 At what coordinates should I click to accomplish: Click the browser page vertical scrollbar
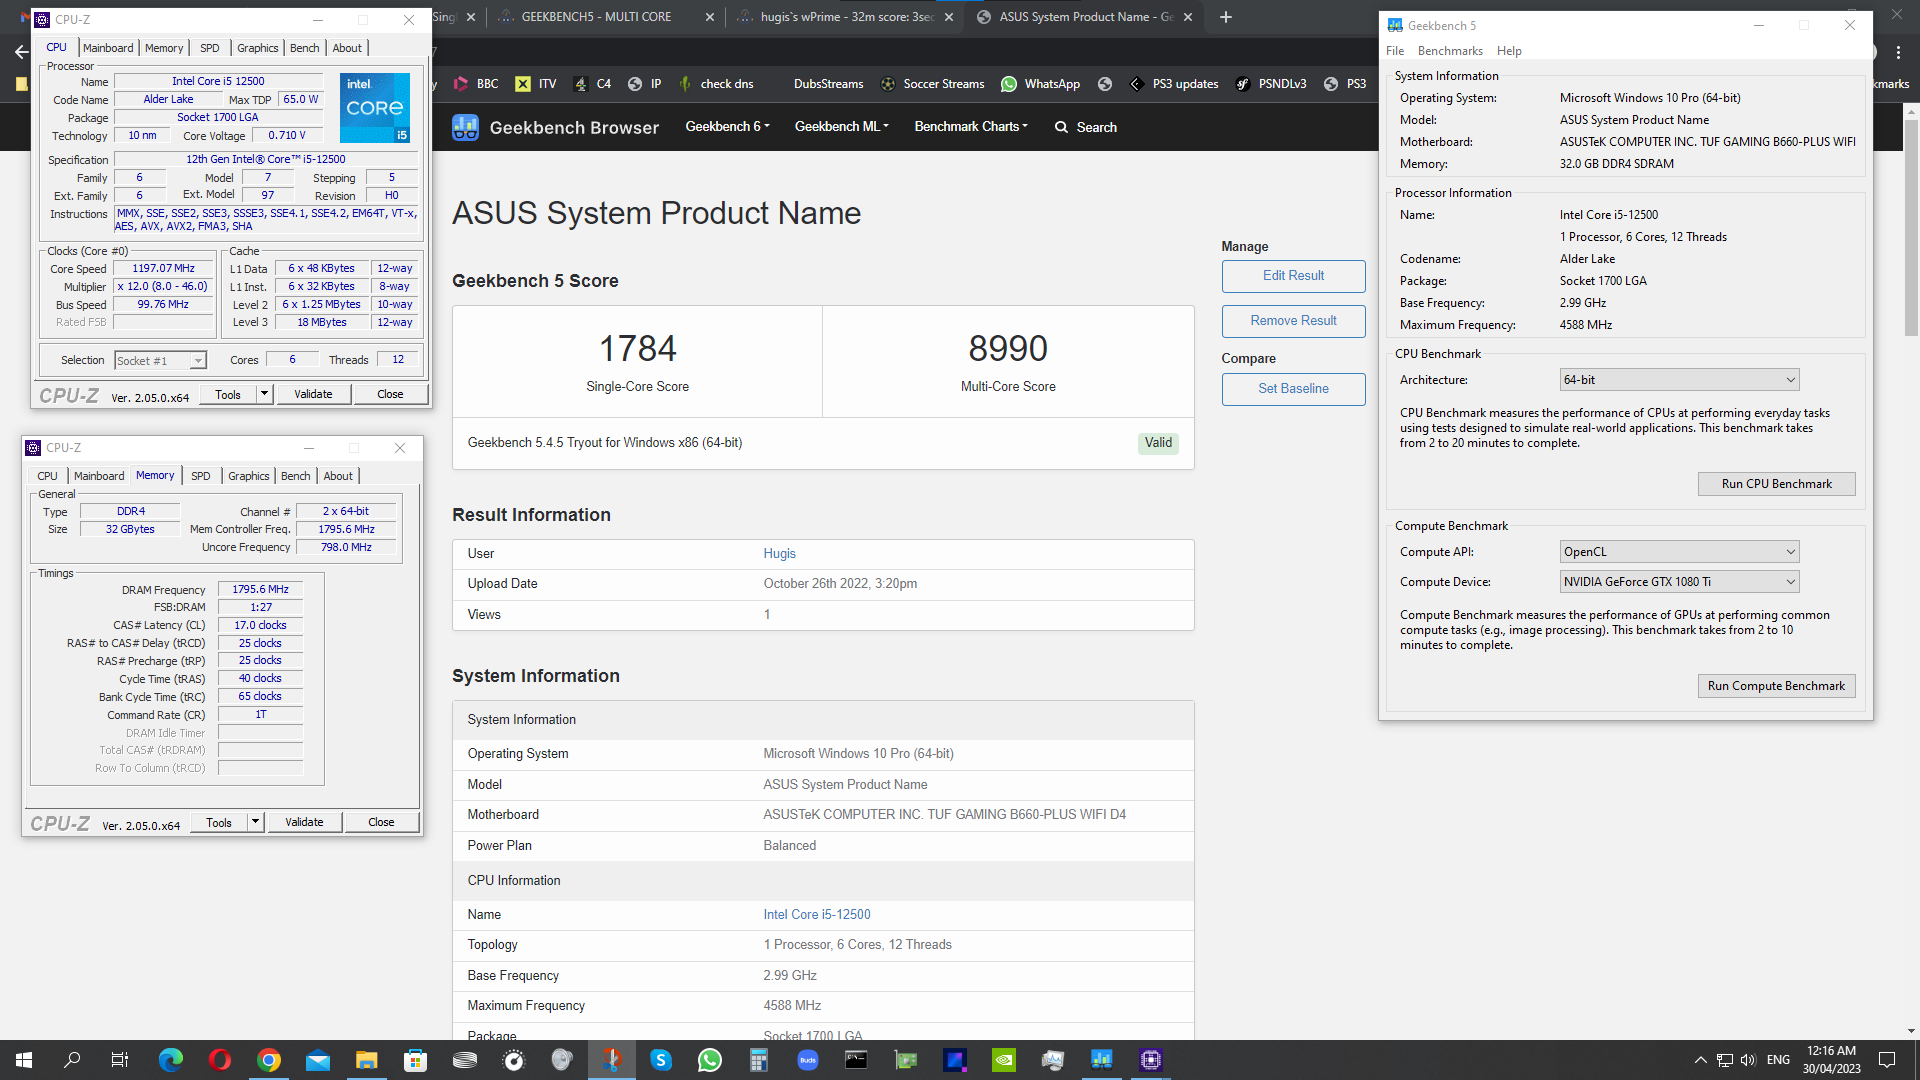1911,230
